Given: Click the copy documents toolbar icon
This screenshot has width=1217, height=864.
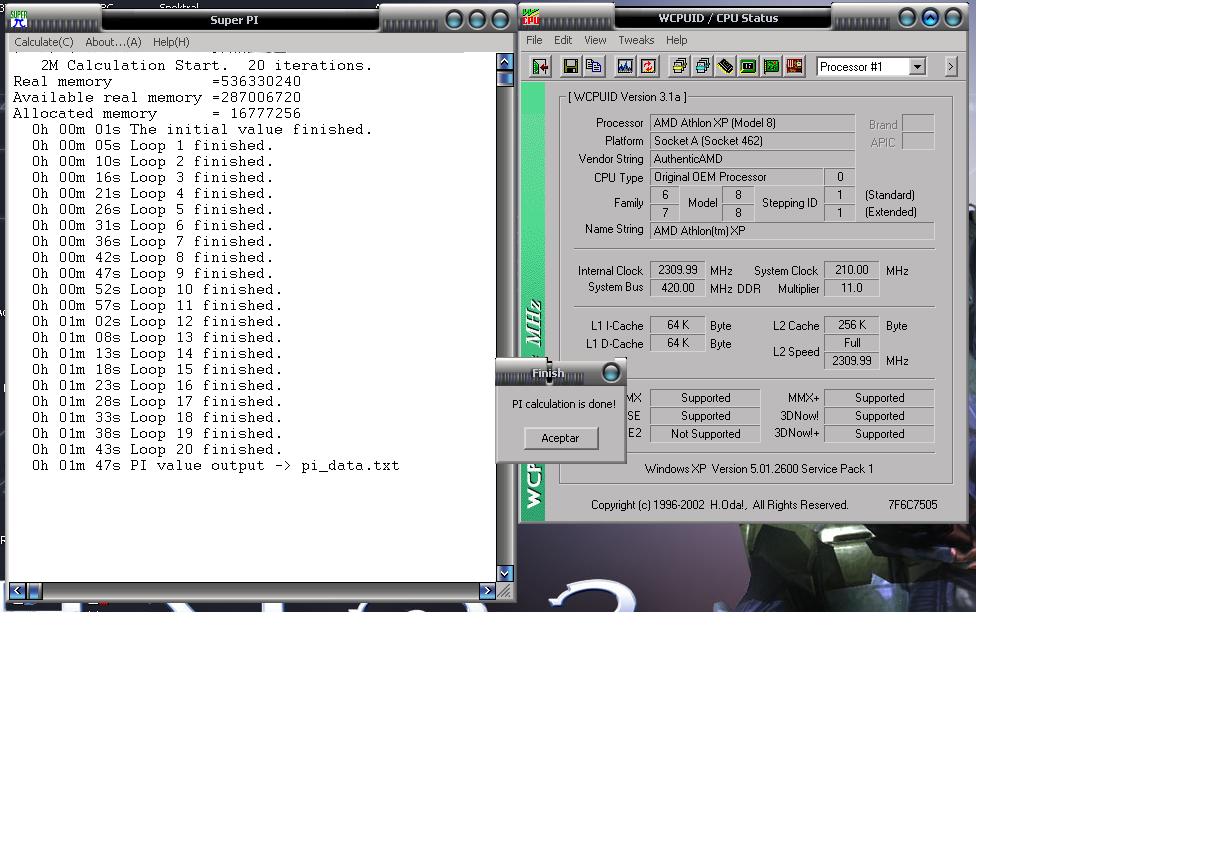Looking at the screenshot, I should click(593, 67).
